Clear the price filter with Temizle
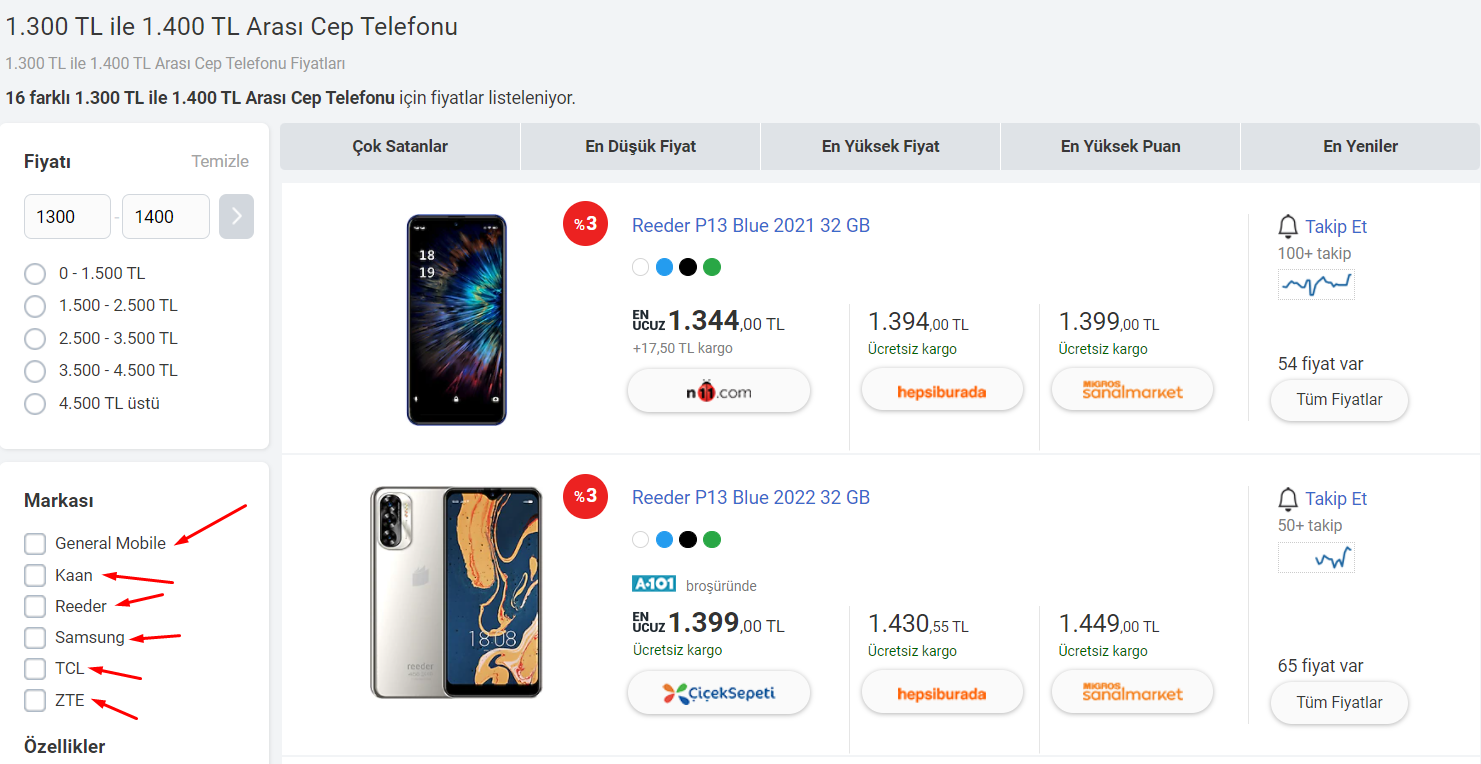 click(x=220, y=161)
